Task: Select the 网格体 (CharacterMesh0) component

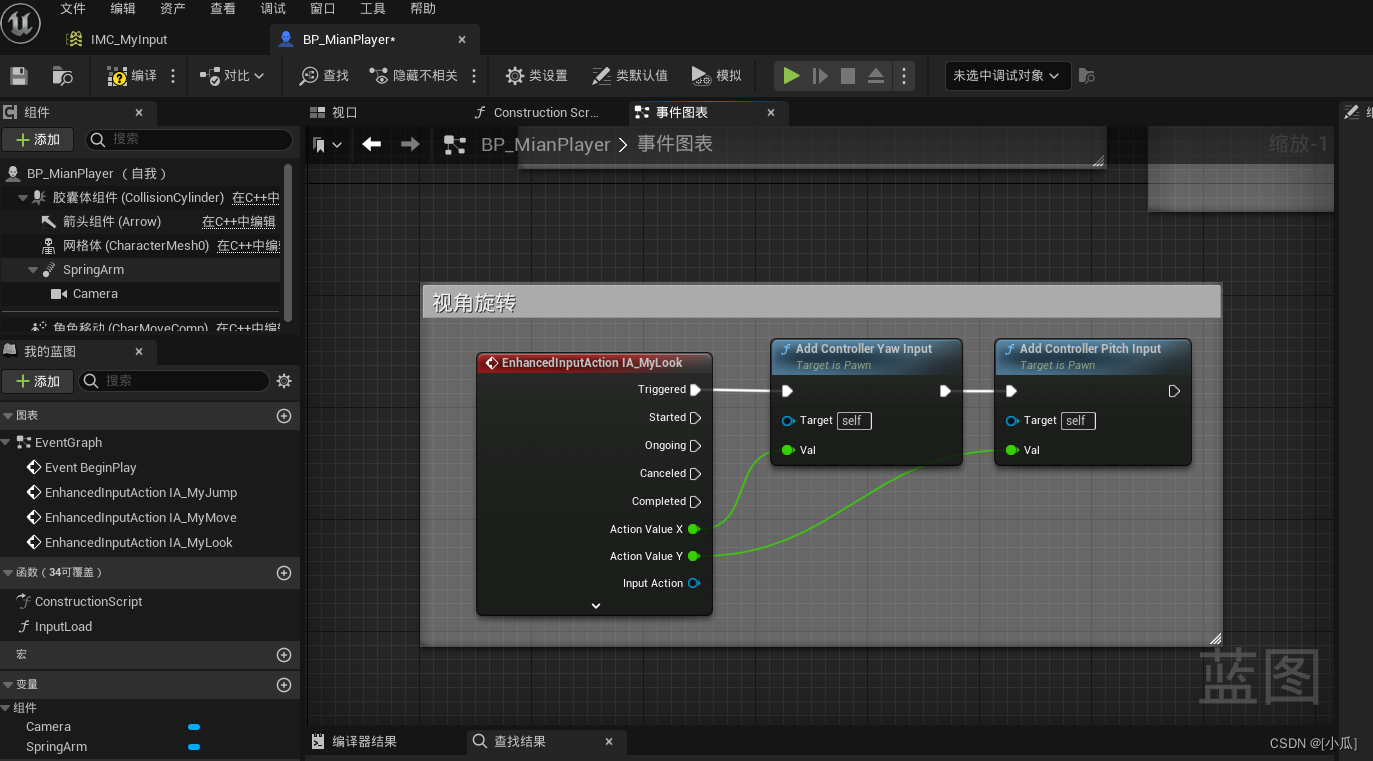Action: [136, 246]
